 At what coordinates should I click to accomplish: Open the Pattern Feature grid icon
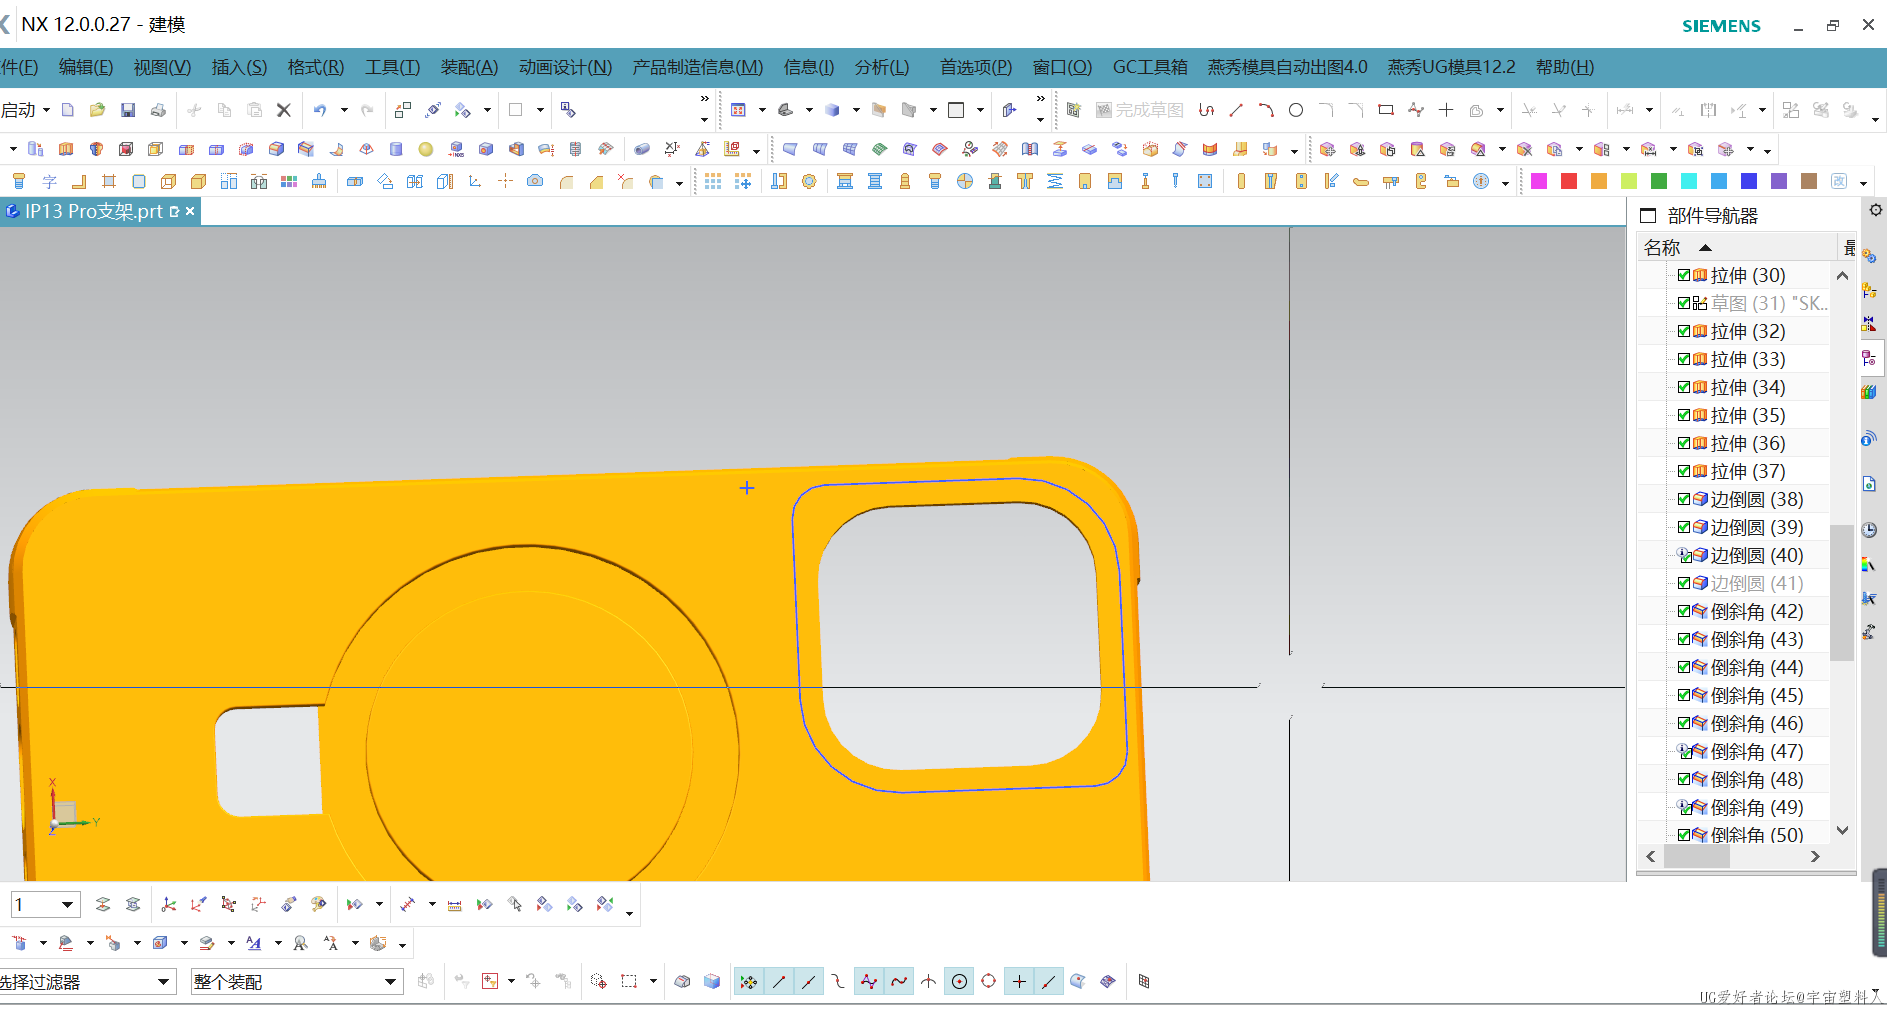712,181
